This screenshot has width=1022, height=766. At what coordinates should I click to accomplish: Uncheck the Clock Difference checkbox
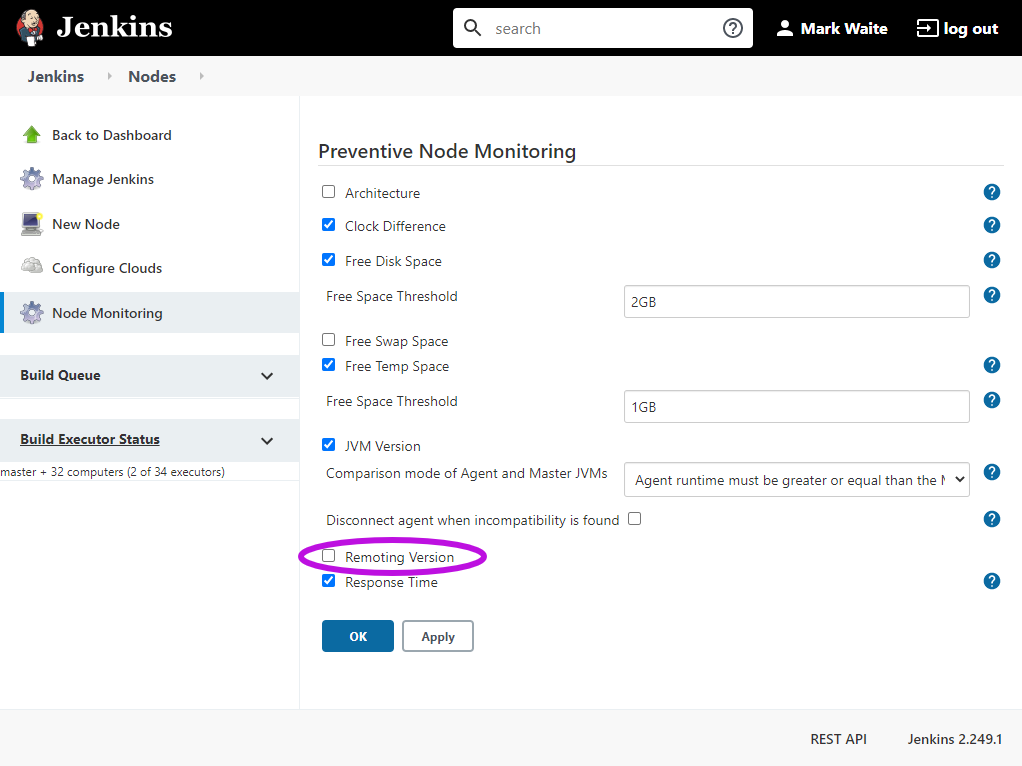click(x=328, y=225)
